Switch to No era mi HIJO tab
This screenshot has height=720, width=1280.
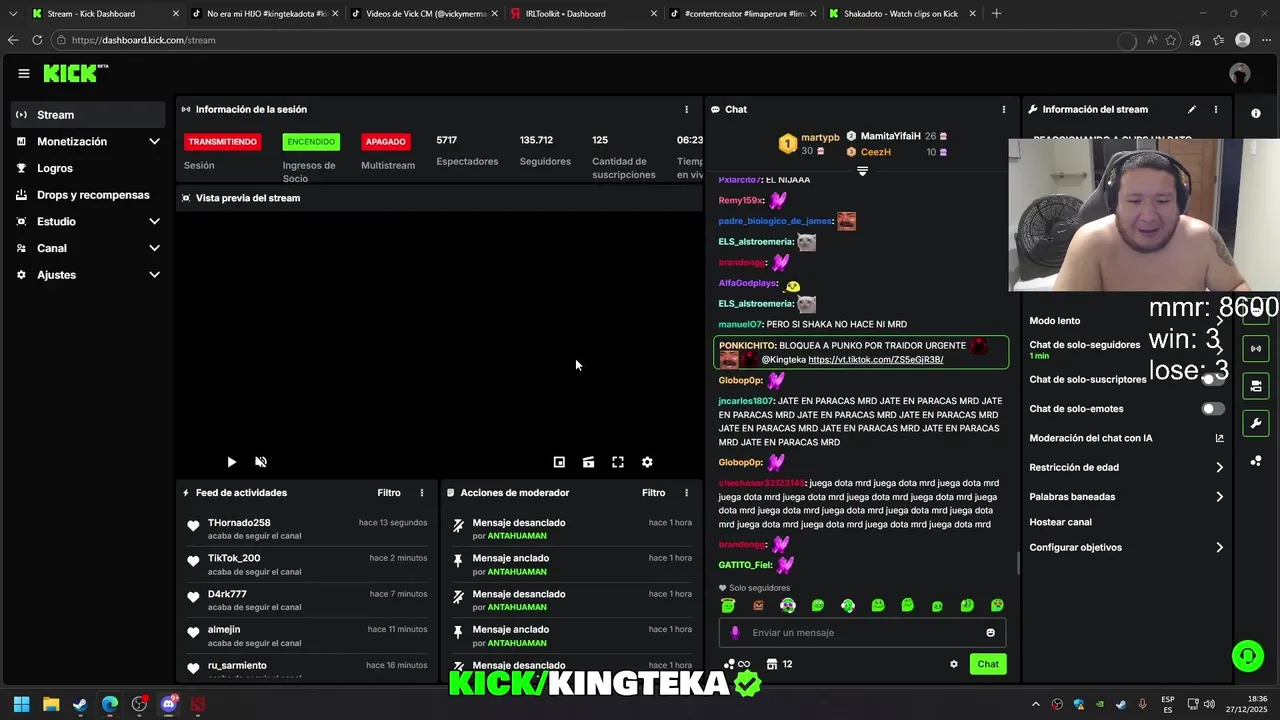tap(265, 14)
